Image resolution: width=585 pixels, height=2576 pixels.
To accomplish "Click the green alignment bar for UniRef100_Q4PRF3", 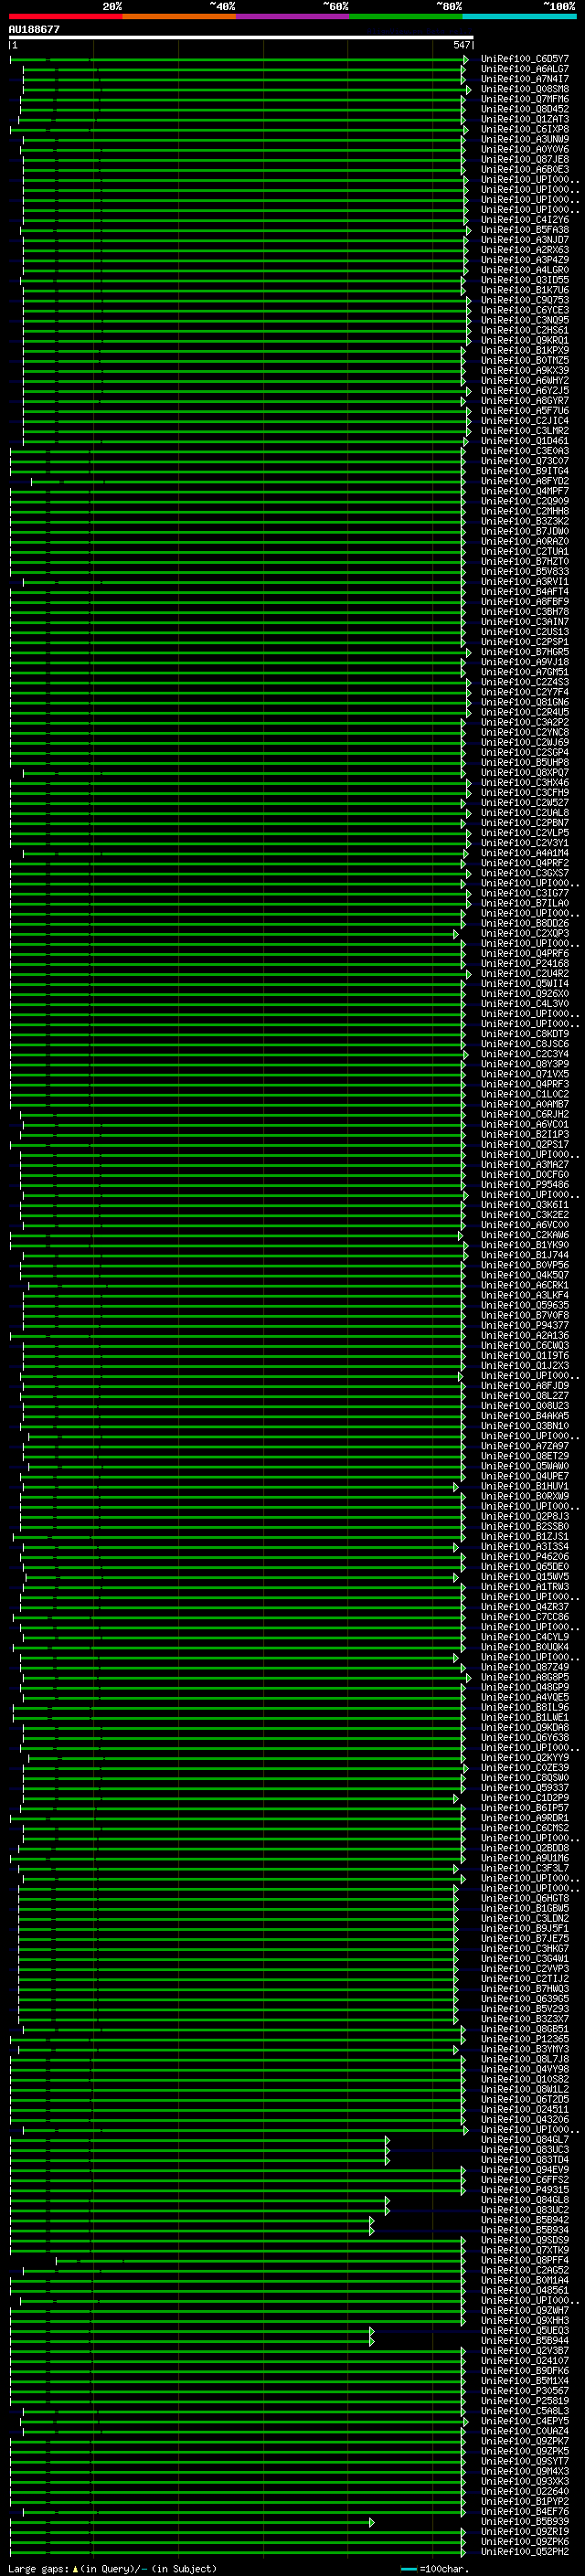I will (x=237, y=1084).
